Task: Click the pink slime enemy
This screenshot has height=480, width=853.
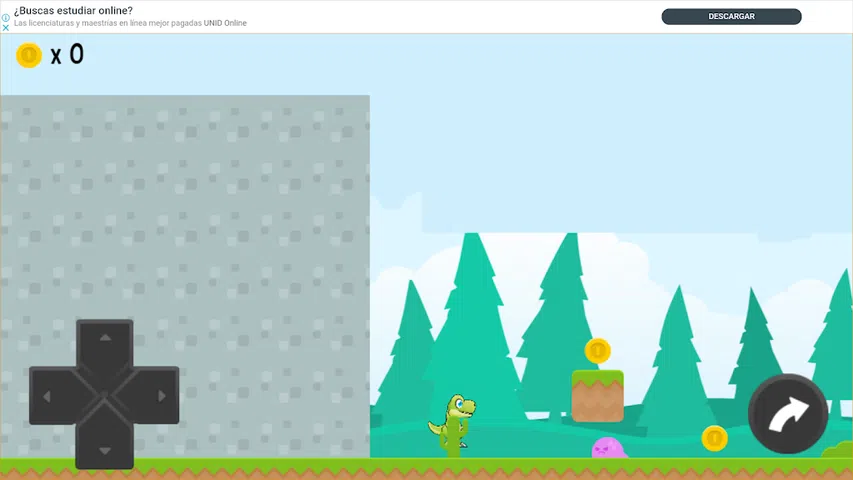Action: coord(607,448)
